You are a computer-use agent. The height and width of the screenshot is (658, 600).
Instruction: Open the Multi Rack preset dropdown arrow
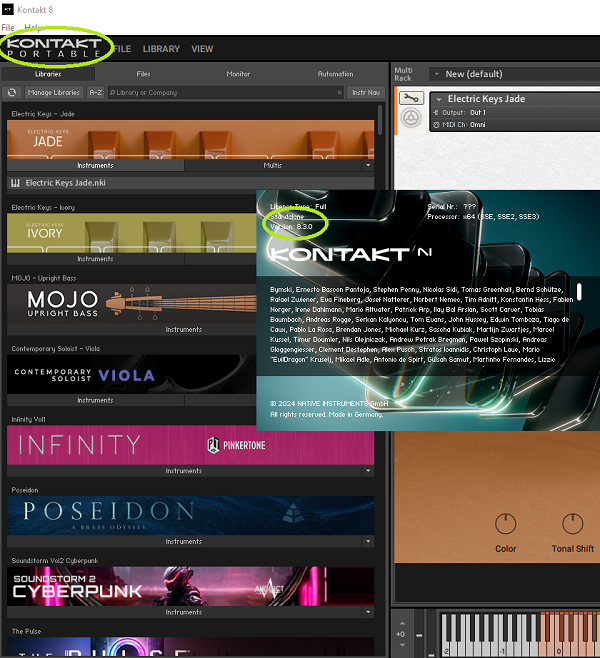436,74
